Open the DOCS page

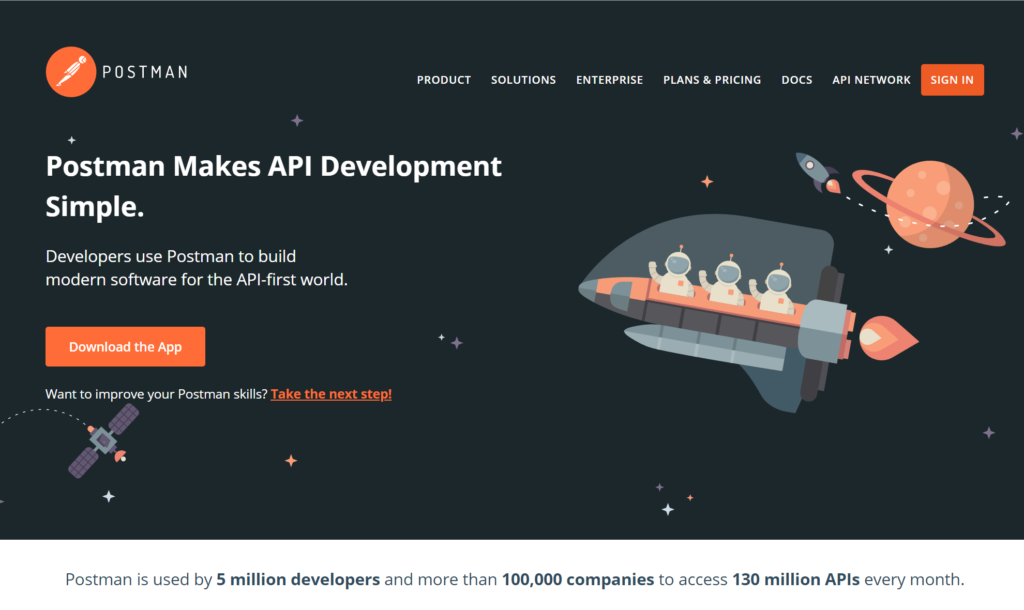coord(797,80)
